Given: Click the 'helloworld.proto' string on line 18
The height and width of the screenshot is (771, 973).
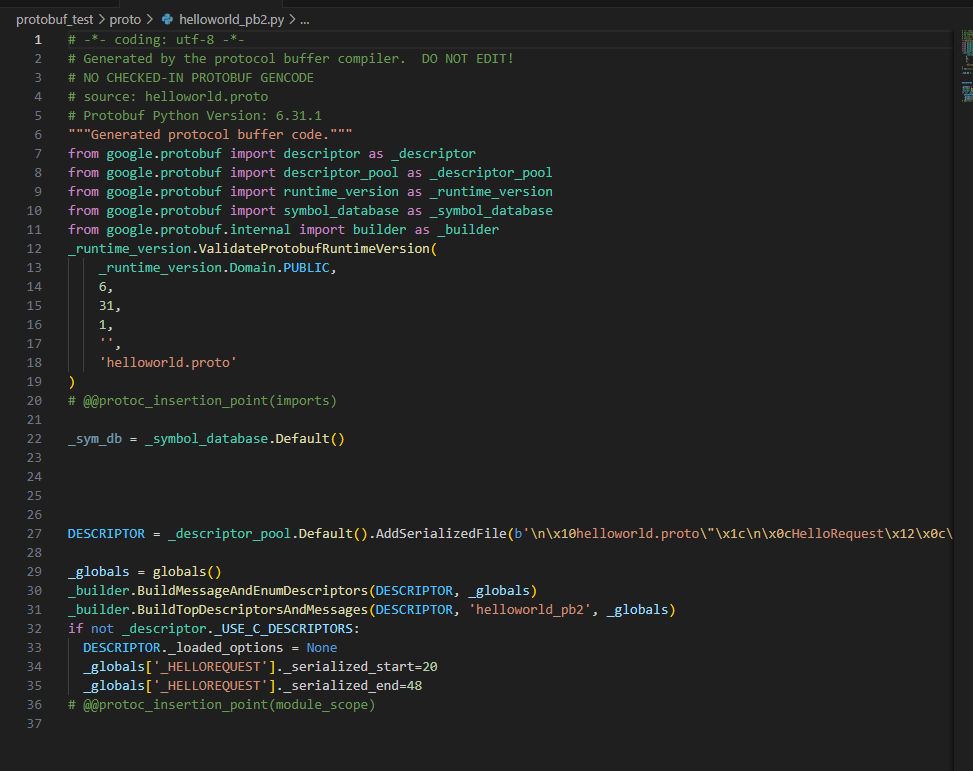Looking at the screenshot, I should tap(167, 362).
